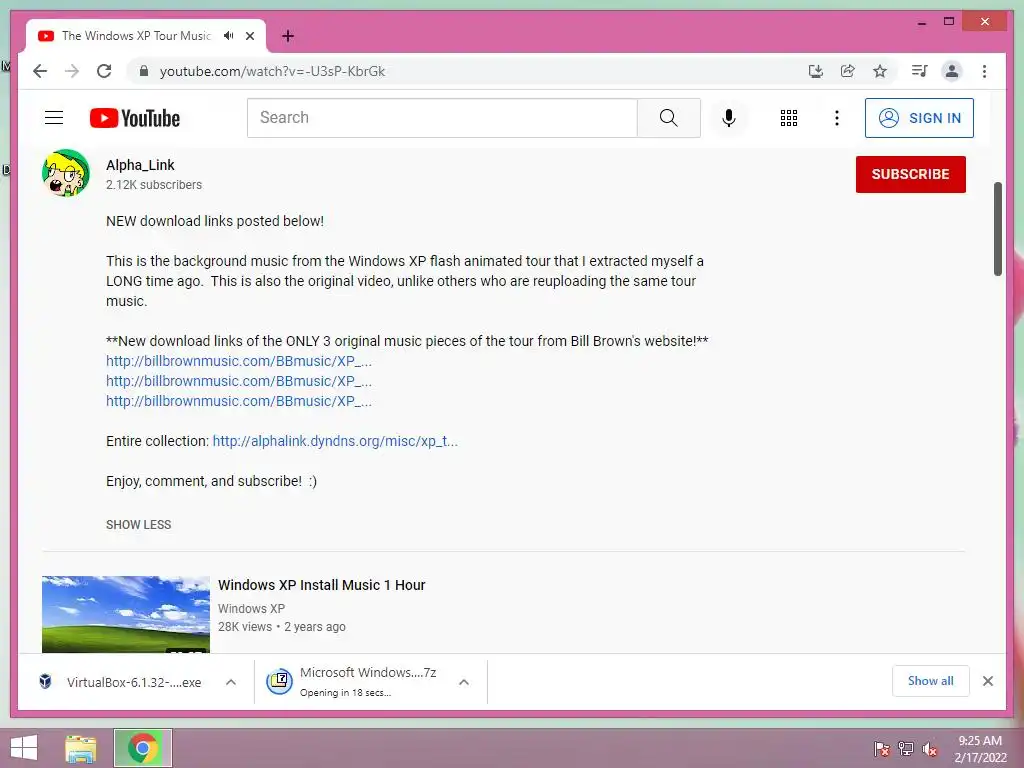
Task: Click the SIGN IN button
Action: click(919, 118)
